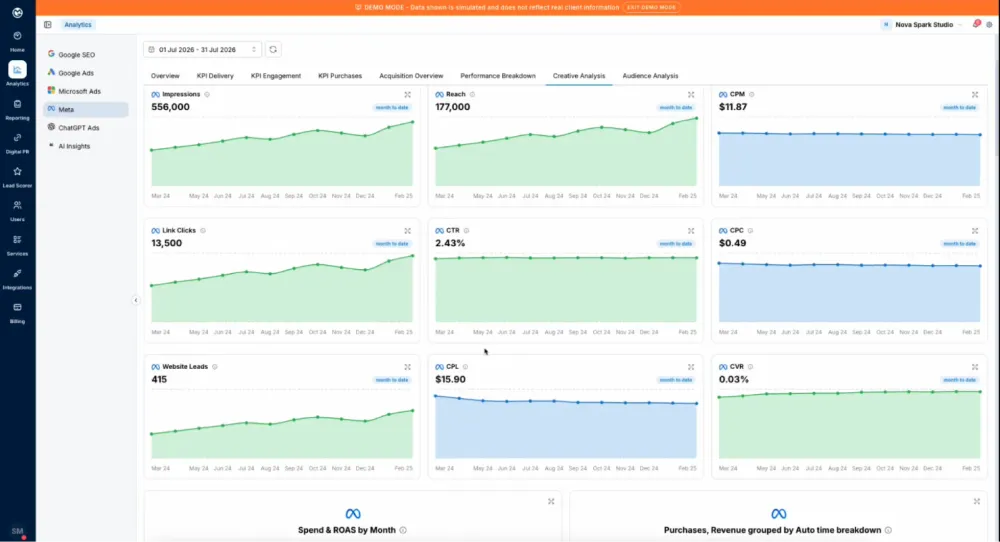Switch to the KPI Engagement tab

pyautogui.click(x=276, y=76)
